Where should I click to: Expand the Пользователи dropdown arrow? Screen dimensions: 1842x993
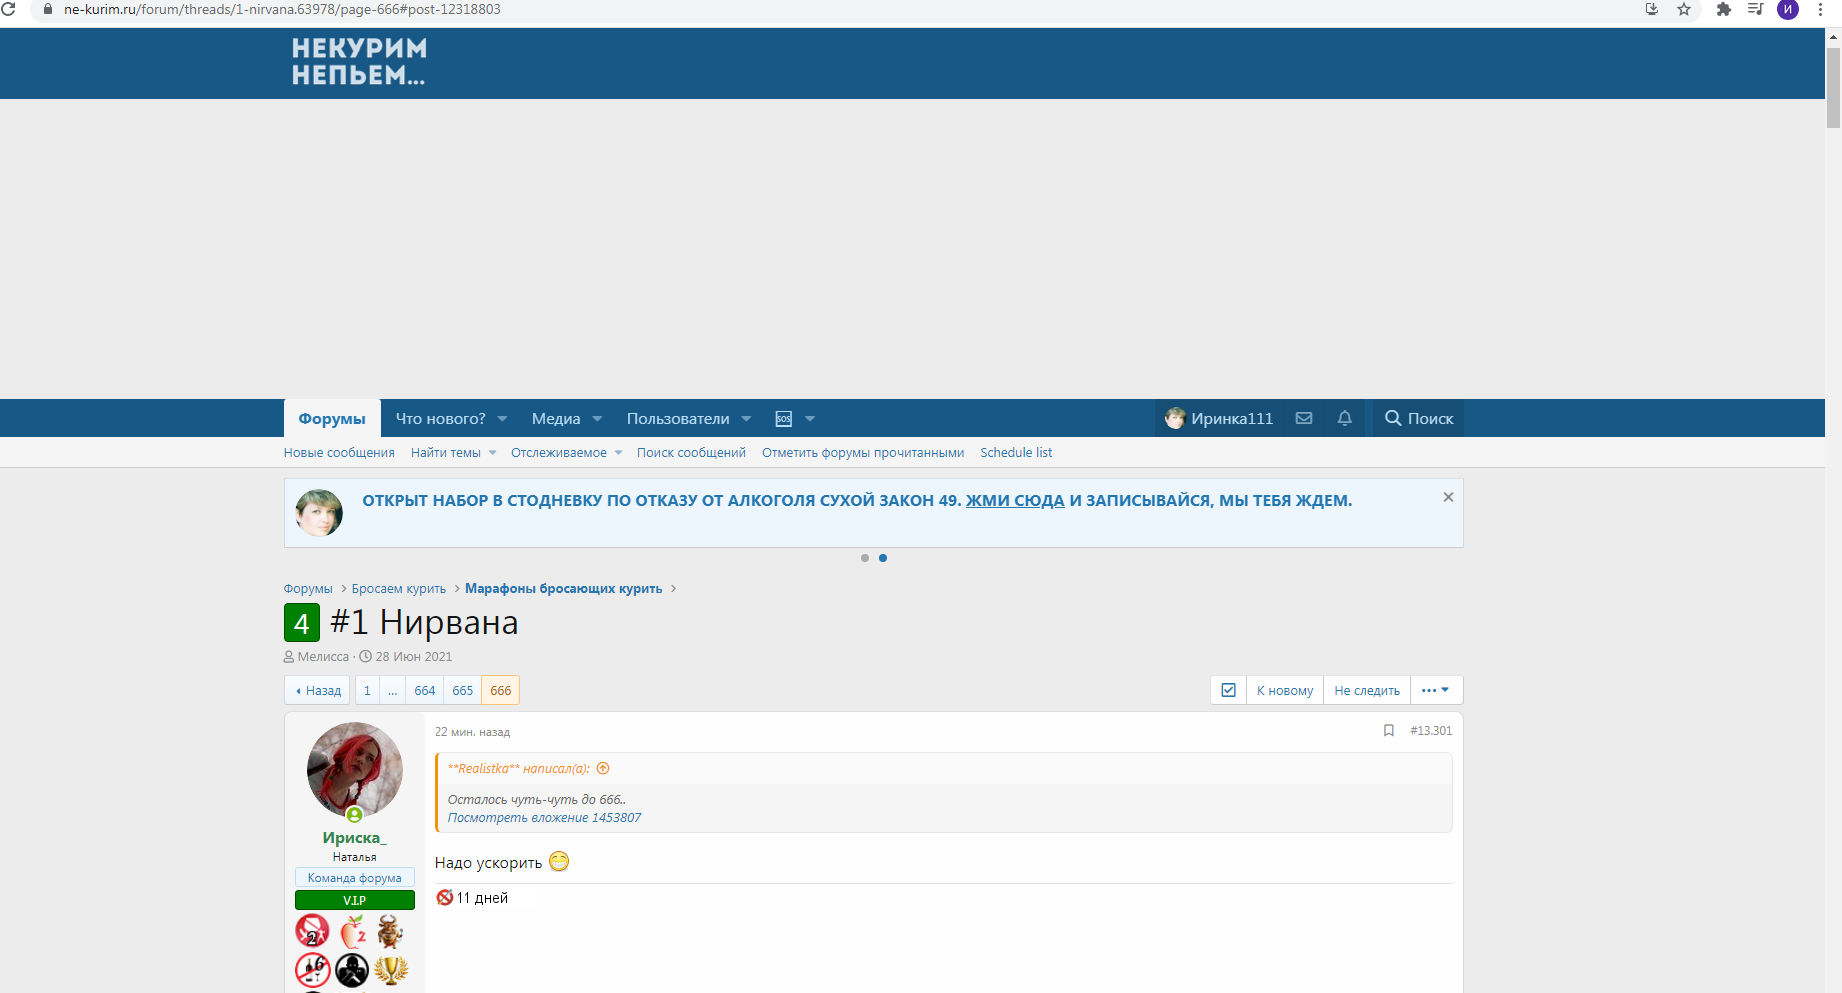[746, 419]
